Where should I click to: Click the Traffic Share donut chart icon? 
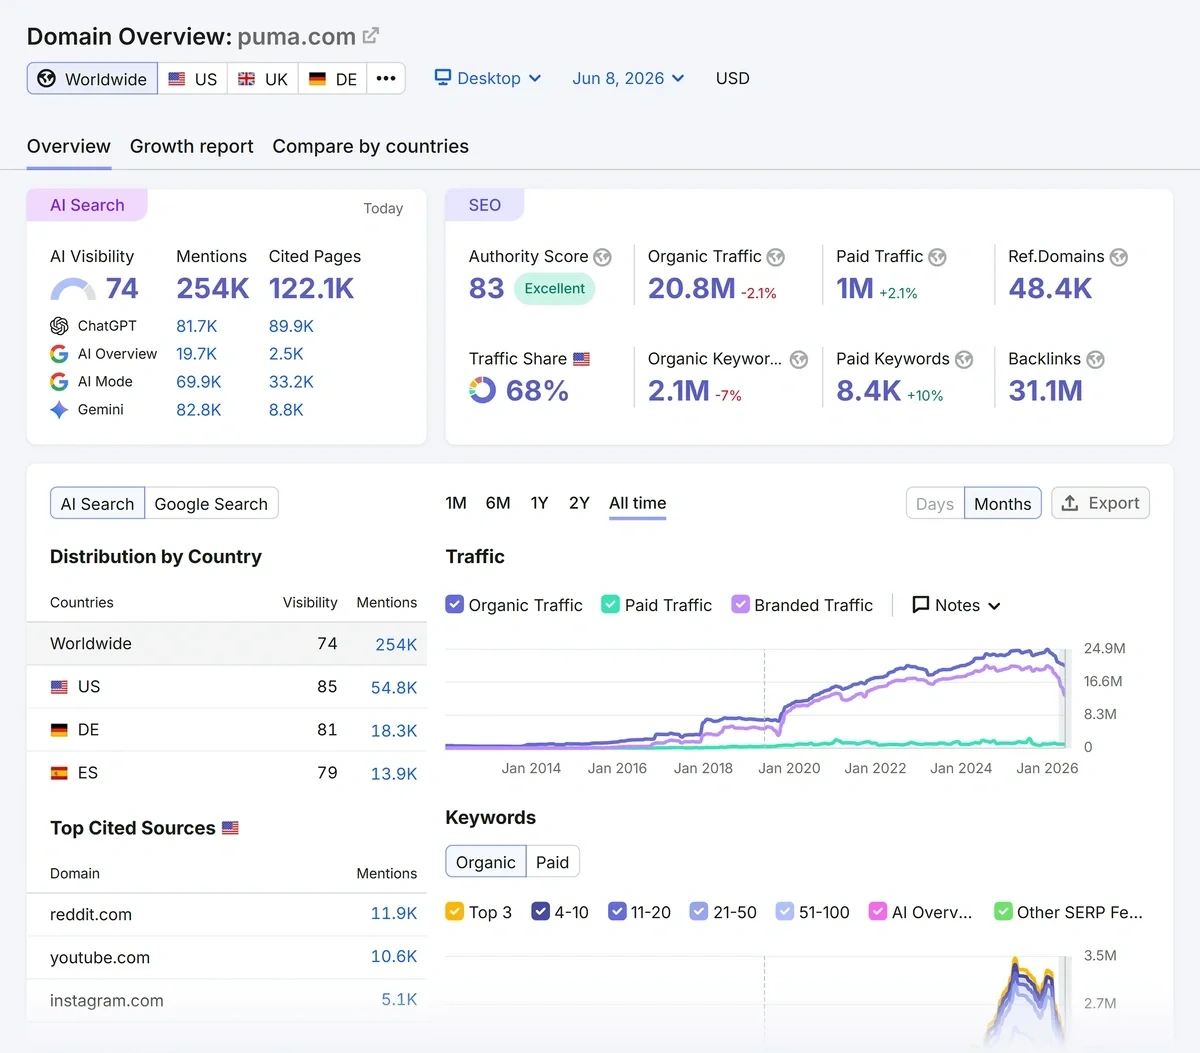click(482, 390)
